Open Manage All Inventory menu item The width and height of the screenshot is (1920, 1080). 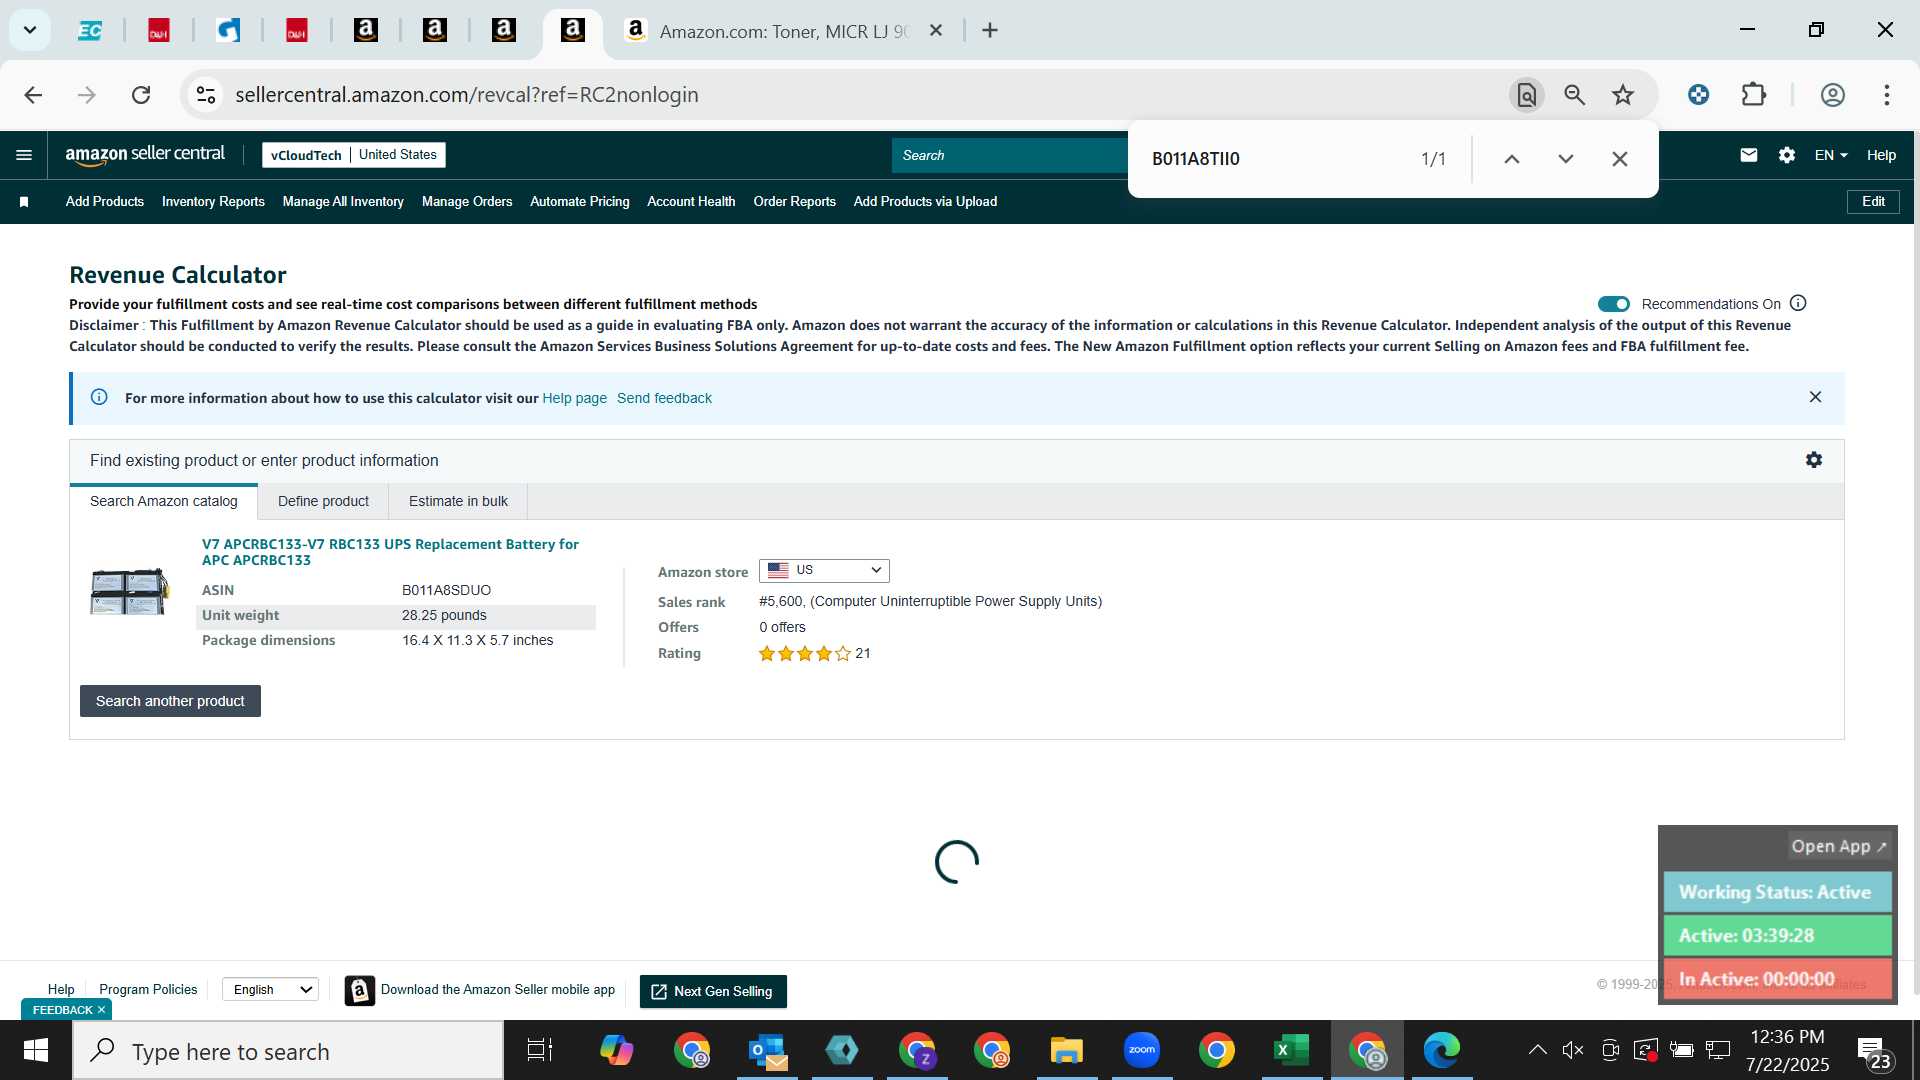343,202
